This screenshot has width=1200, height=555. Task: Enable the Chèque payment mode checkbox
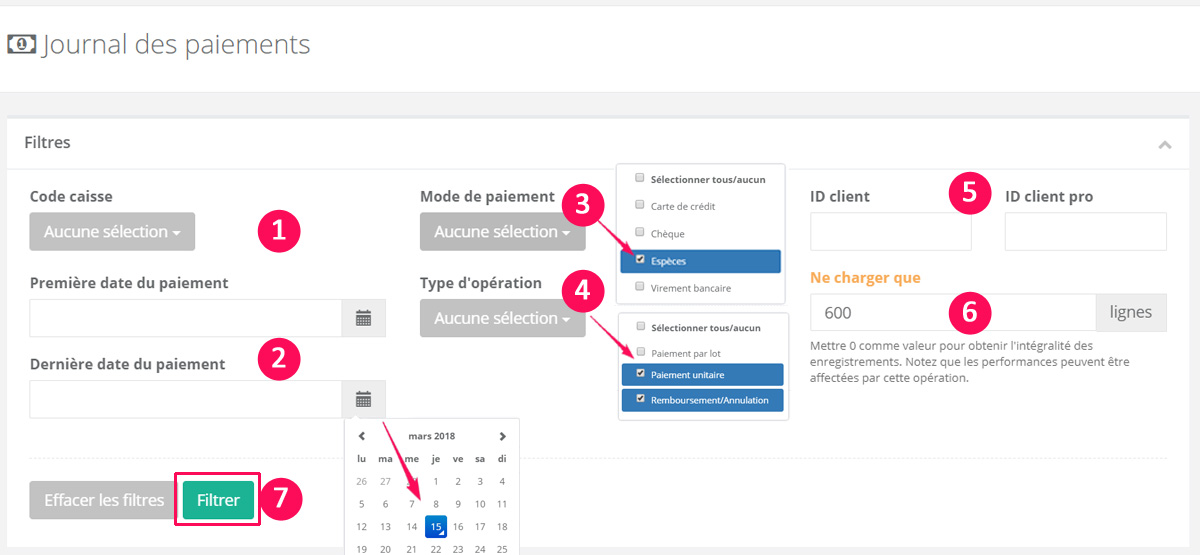click(x=640, y=233)
